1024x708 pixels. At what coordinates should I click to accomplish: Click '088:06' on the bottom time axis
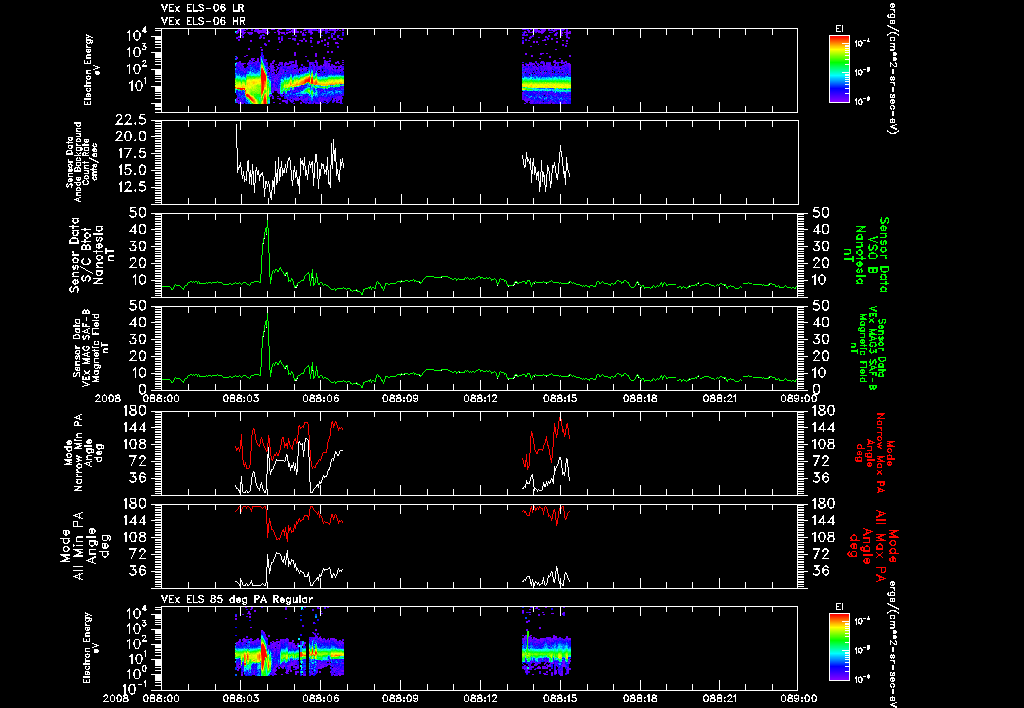pyautogui.click(x=321, y=698)
